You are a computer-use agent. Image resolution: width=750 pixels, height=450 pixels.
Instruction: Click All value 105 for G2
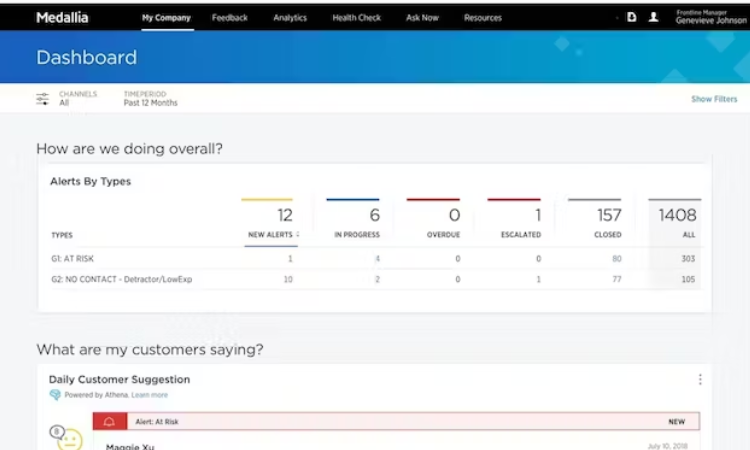click(688, 279)
